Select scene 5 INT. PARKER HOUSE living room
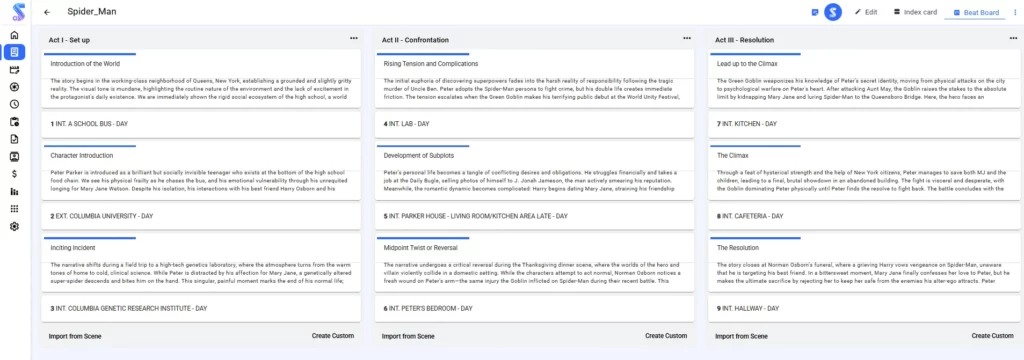Image resolution: width=1024 pixels, height=360 pixels. (534, 216)
